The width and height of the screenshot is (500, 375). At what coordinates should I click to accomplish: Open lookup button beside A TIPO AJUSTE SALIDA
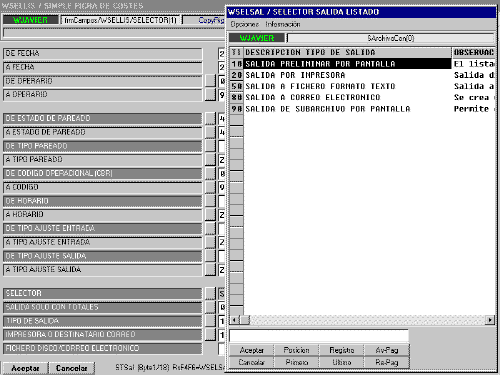coord(210,270)
